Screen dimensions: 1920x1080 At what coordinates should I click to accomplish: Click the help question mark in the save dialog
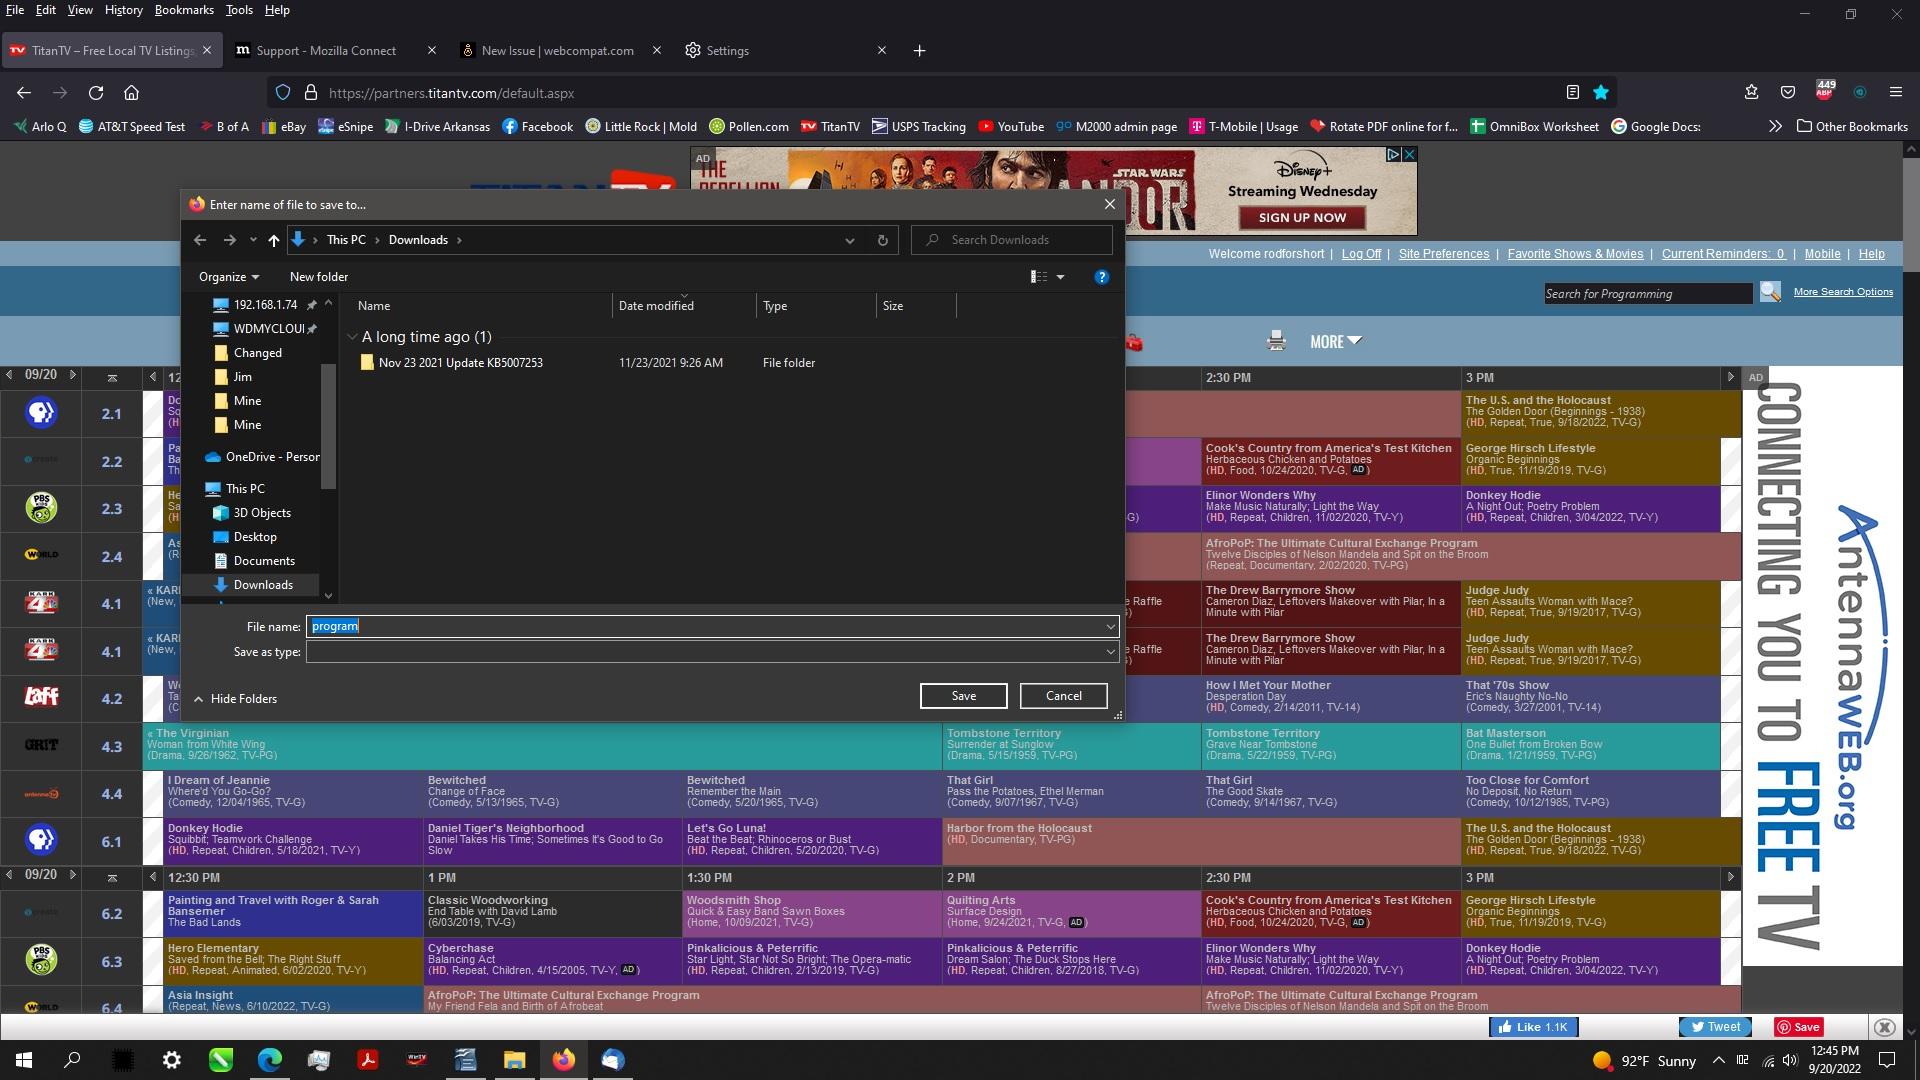click(1102, 277)
